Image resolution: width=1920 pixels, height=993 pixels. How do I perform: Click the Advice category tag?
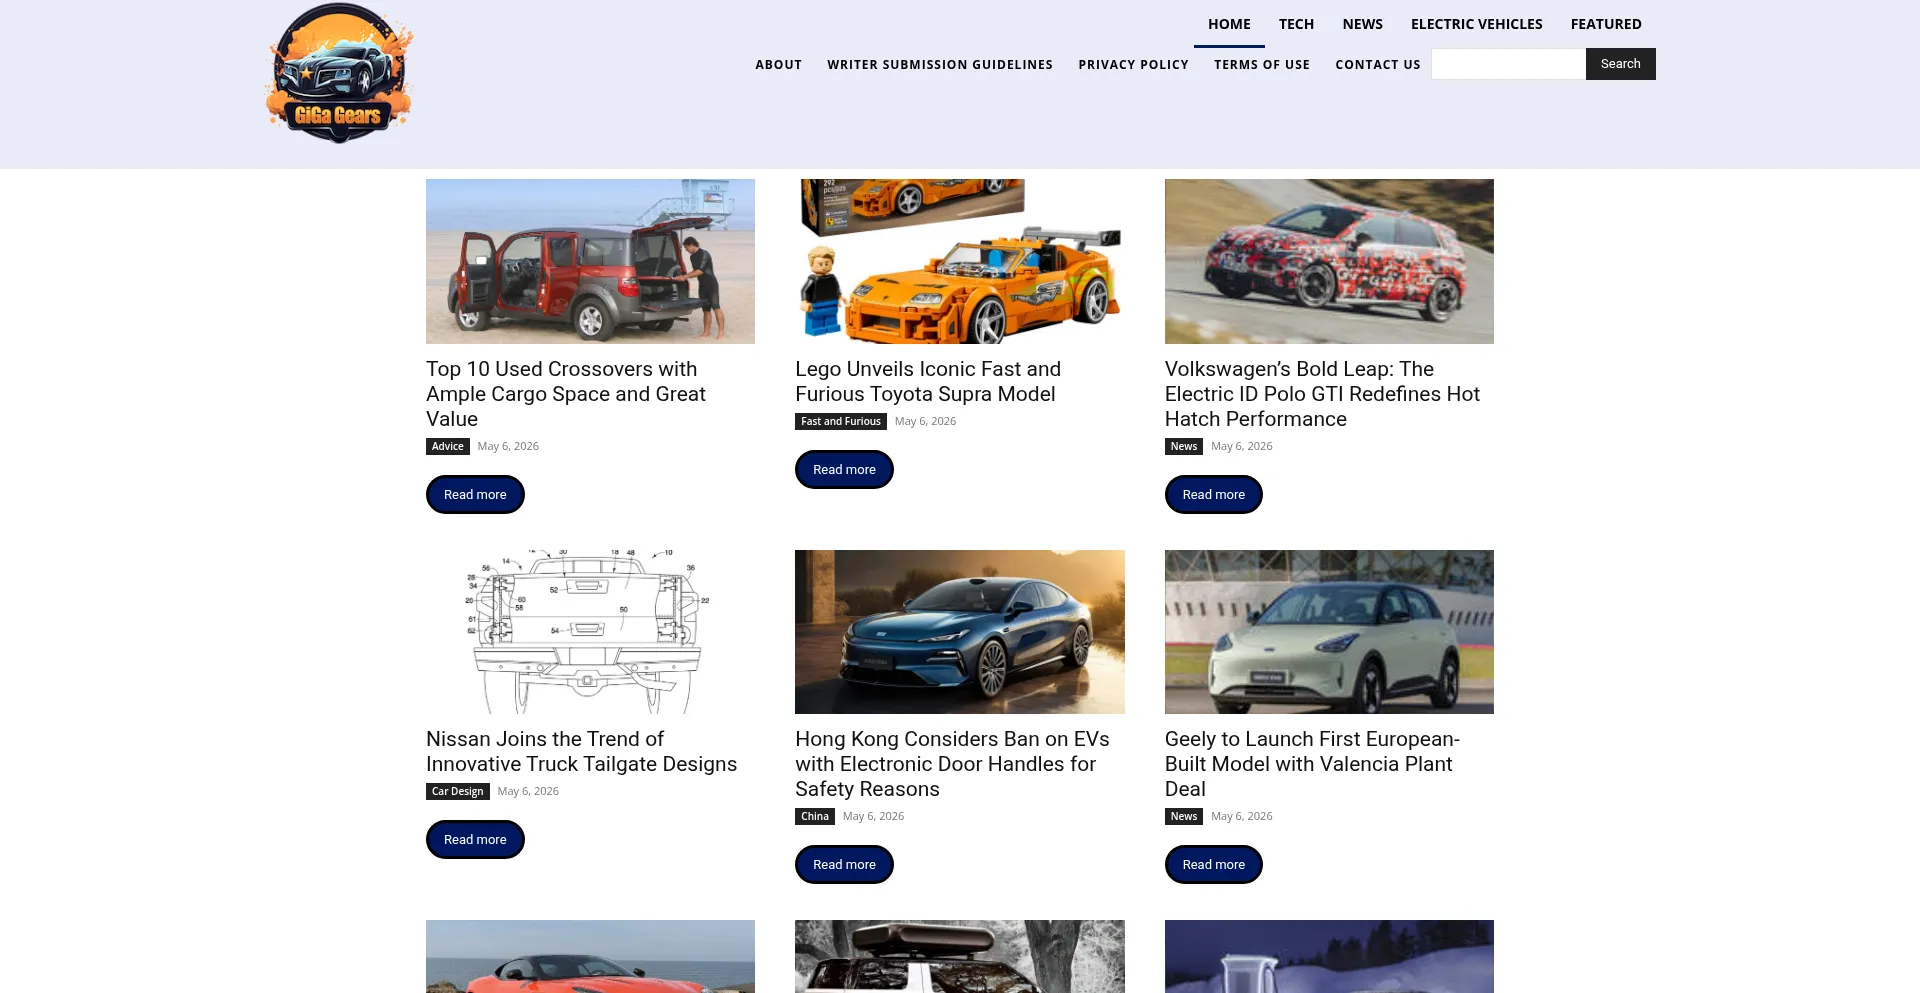coord(447,446)
